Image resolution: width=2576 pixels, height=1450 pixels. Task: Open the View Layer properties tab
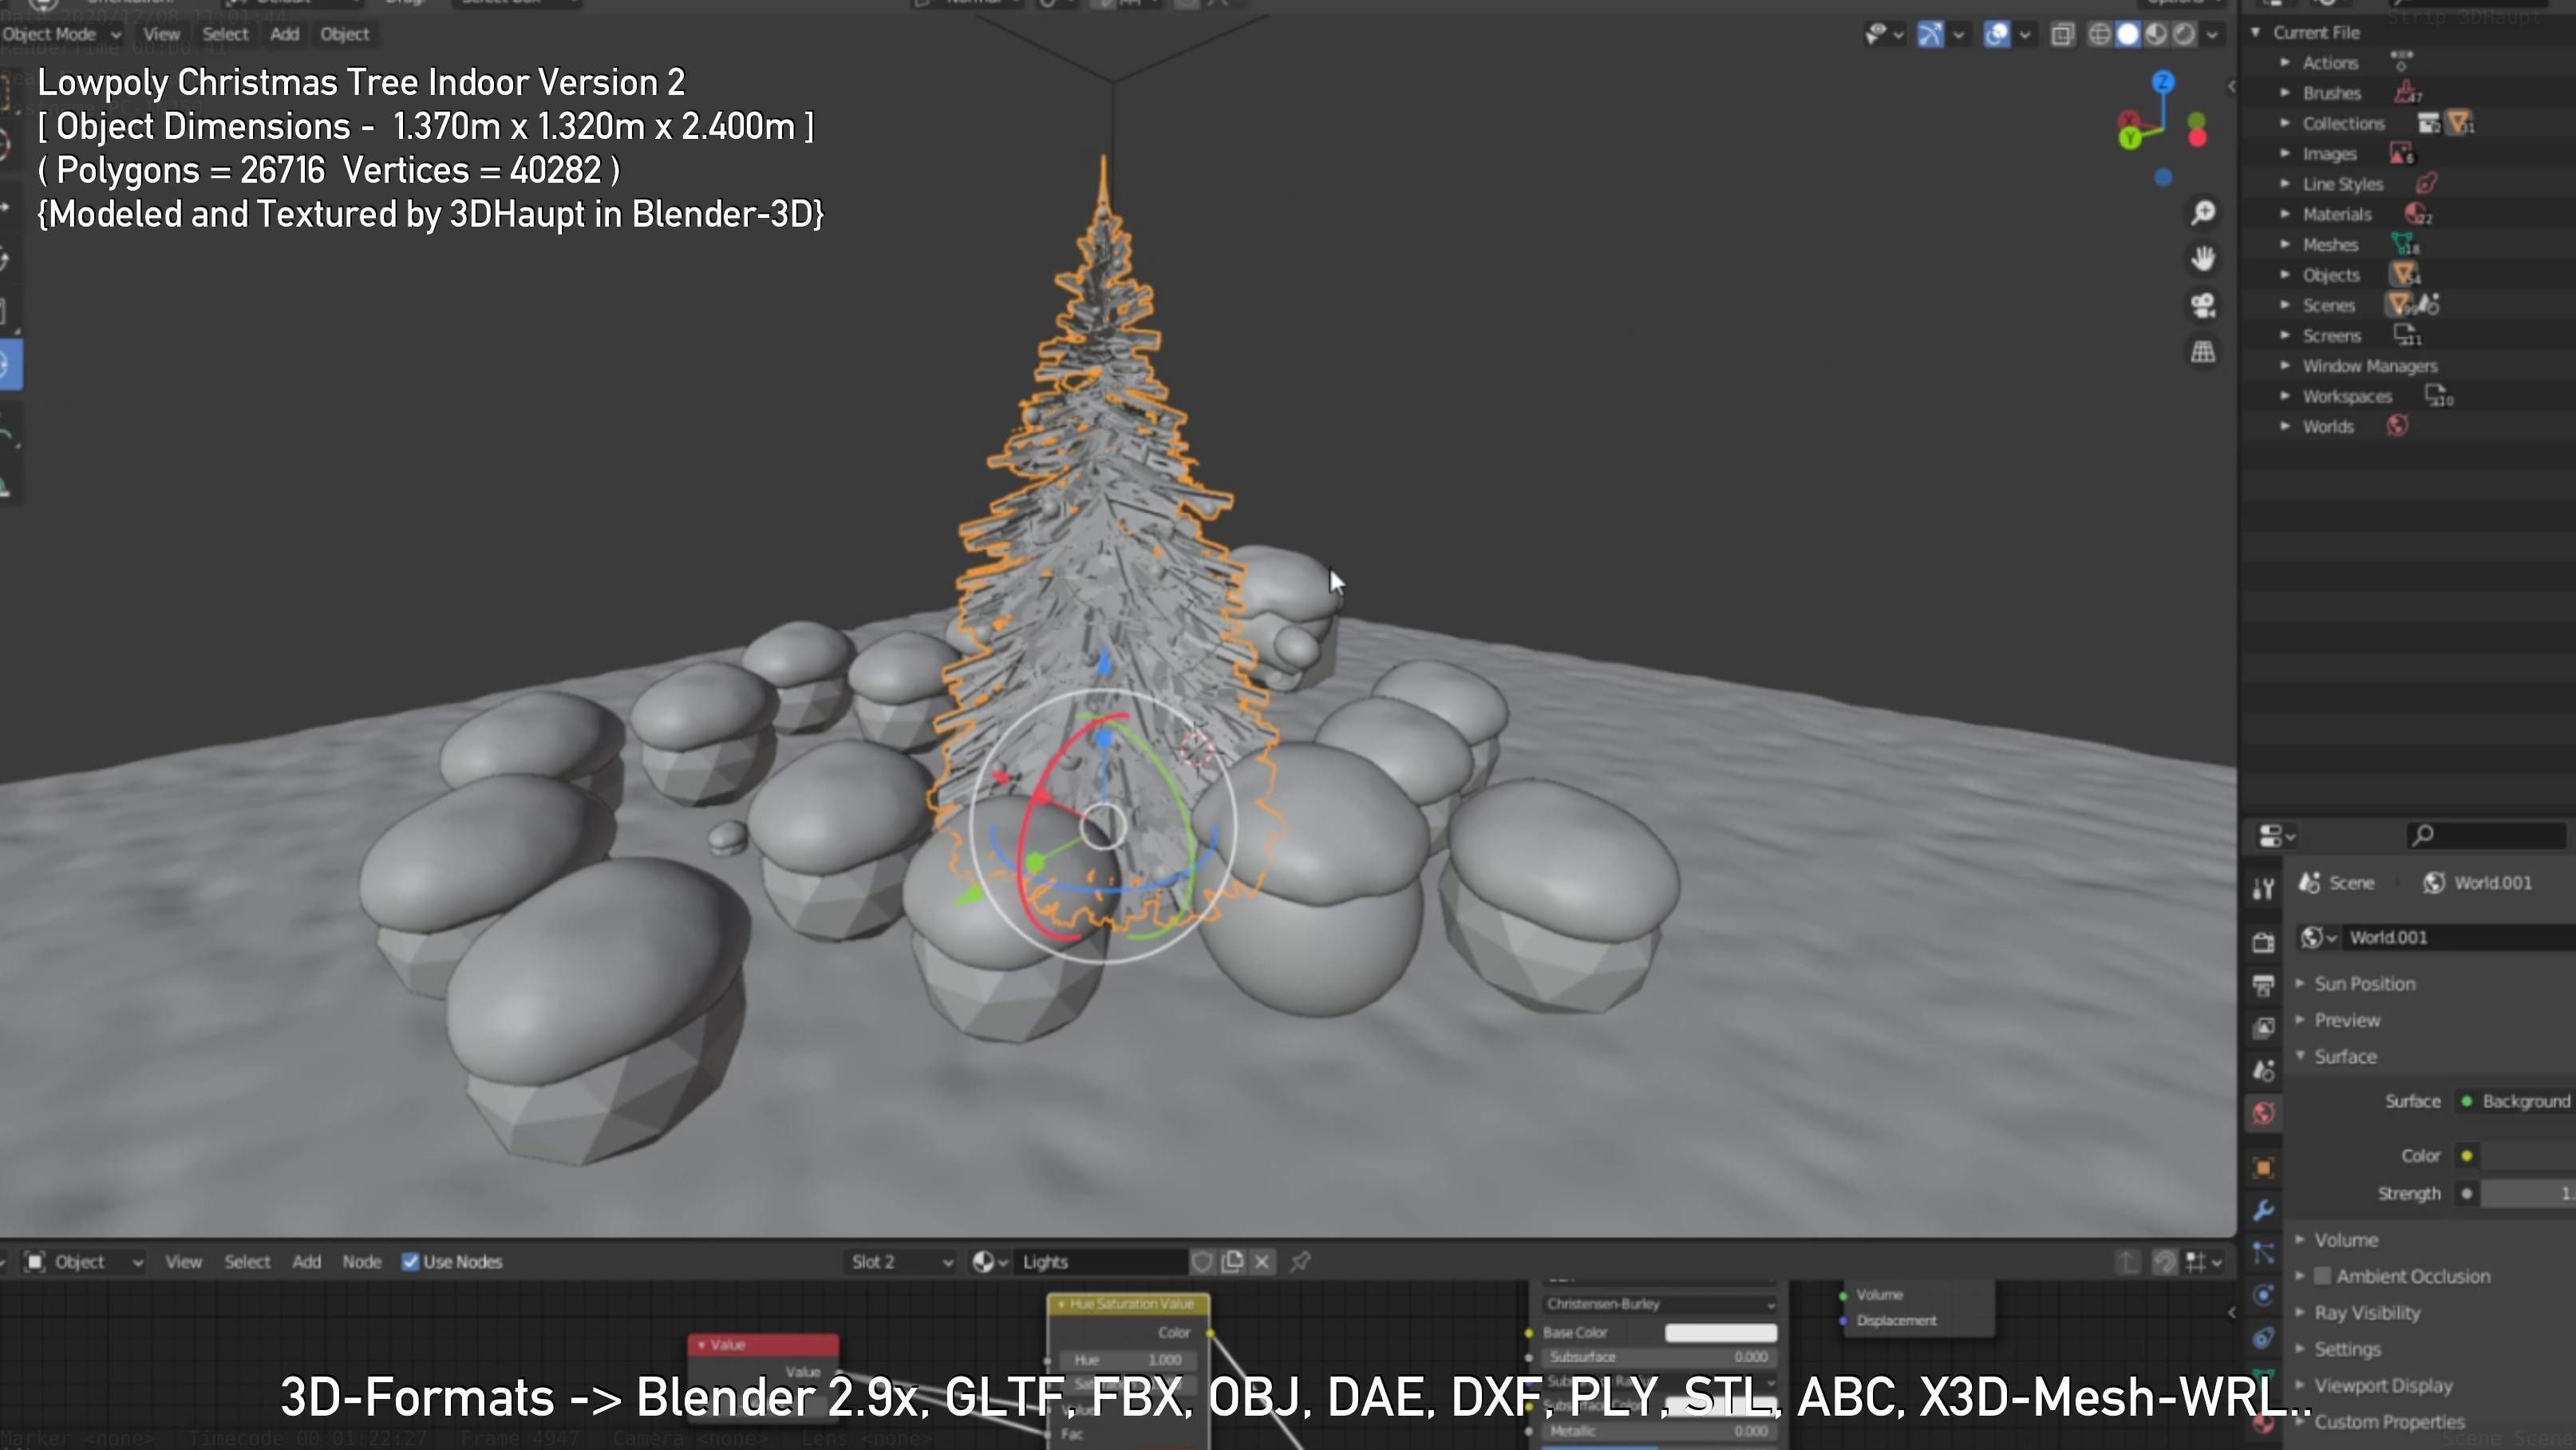coord(2263,1028)
